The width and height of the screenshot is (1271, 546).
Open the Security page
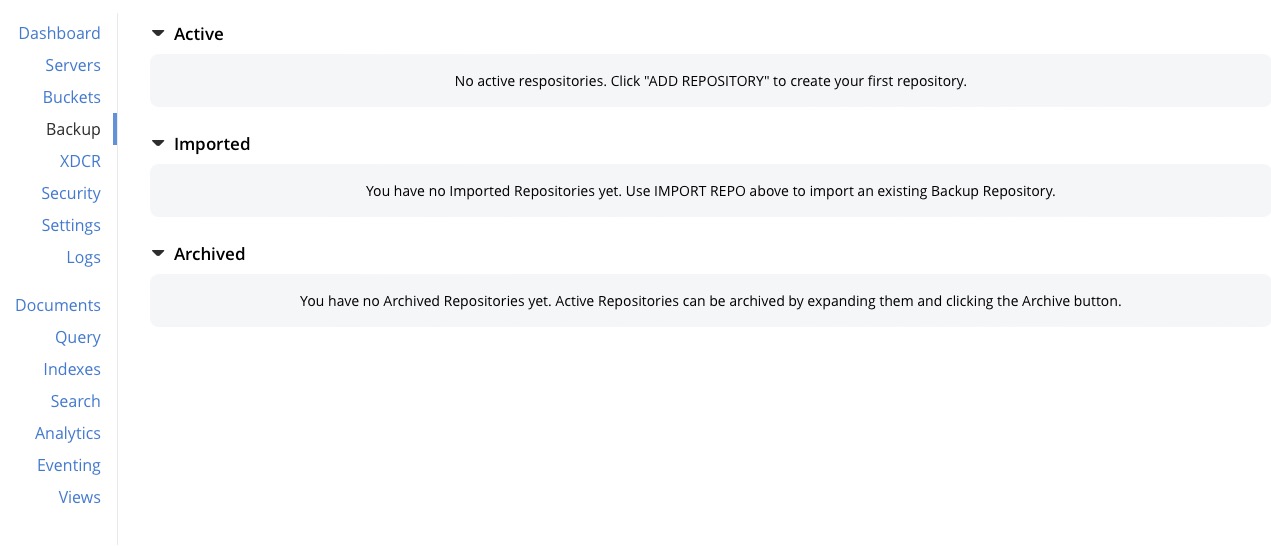(71, 193)
